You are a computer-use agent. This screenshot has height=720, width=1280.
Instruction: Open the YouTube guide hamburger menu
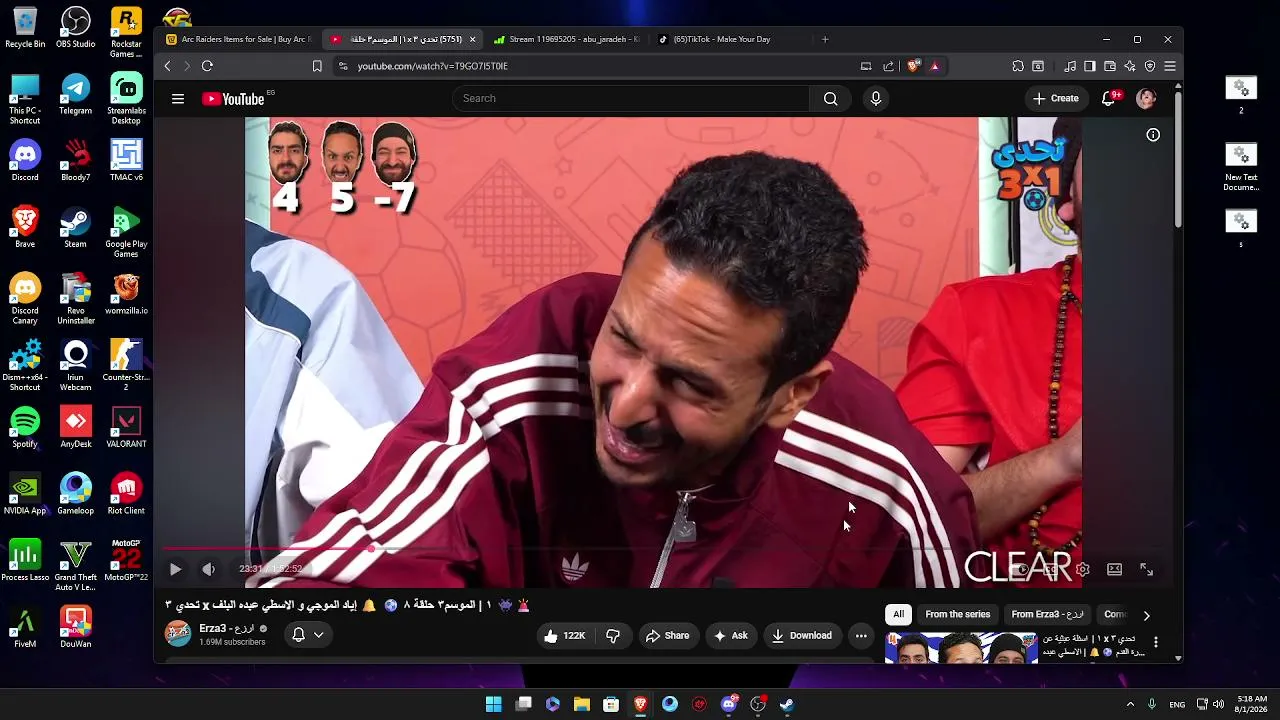(178, 99)
